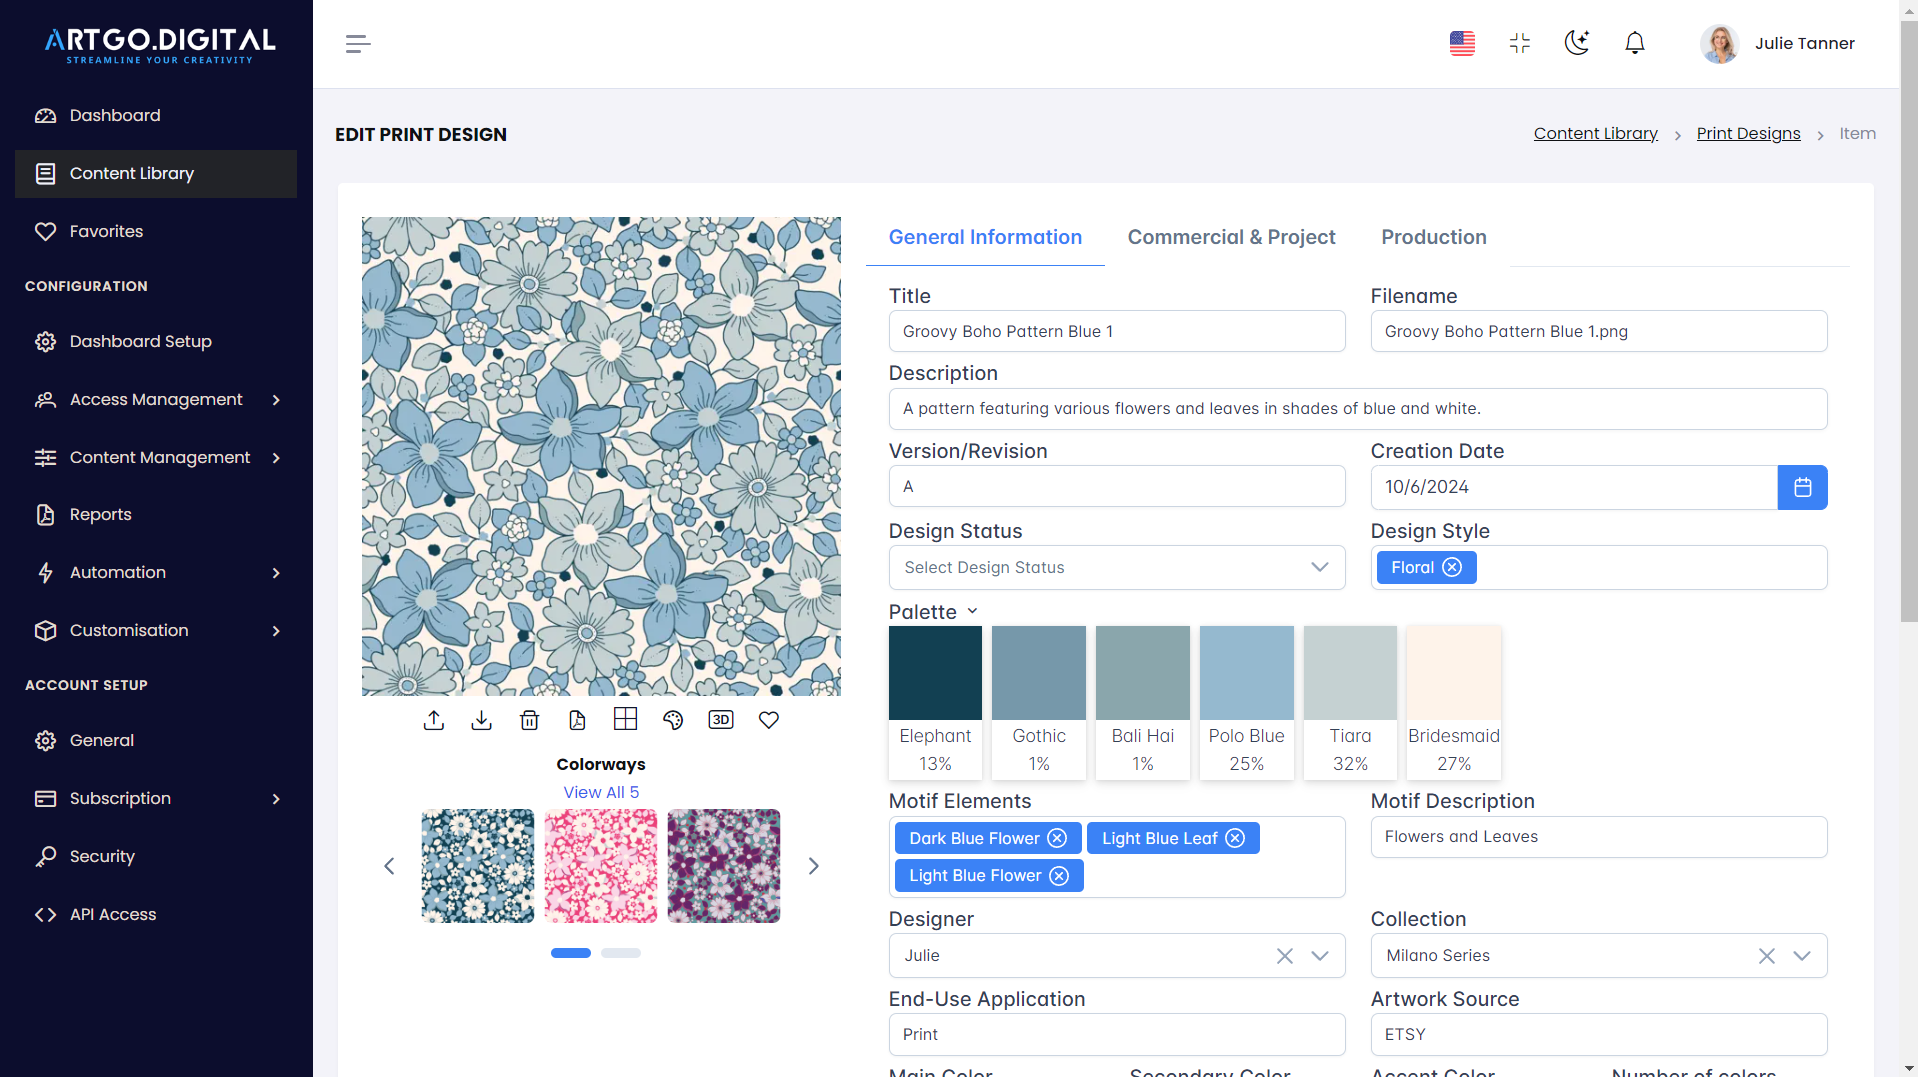The width and height of the screenshot is (1918, 1077).
Task: Download the Groovy Boho pattern image
Action: (x=481, y=719)
